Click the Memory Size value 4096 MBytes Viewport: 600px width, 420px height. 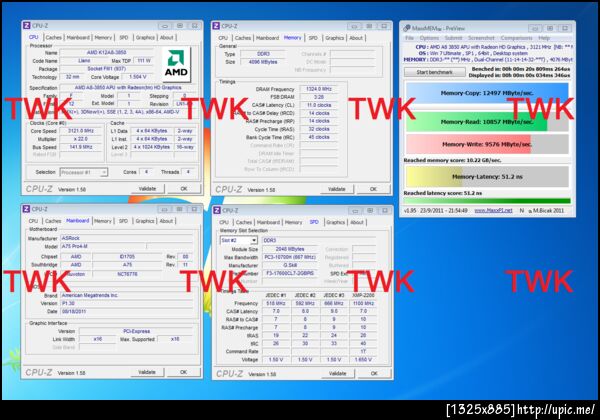click(x=263, y=62)
